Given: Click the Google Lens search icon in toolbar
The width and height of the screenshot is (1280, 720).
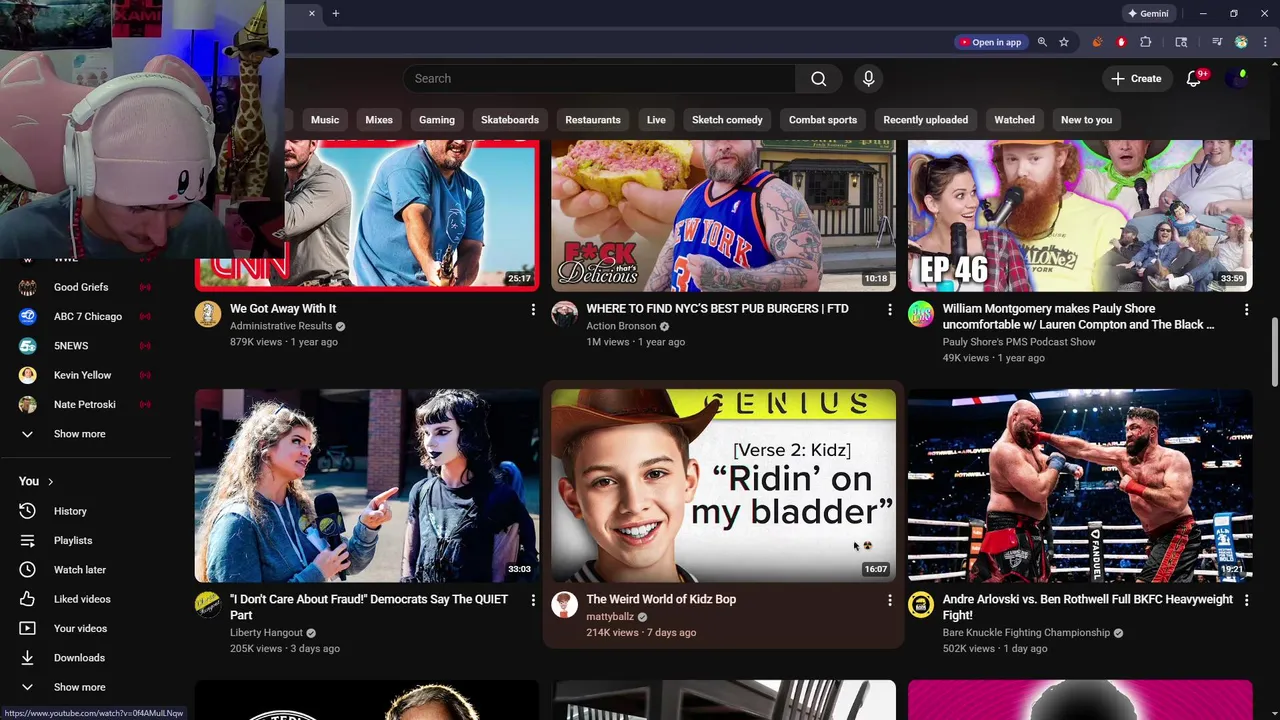Looking at the screenshot, I should point(1181,42).
